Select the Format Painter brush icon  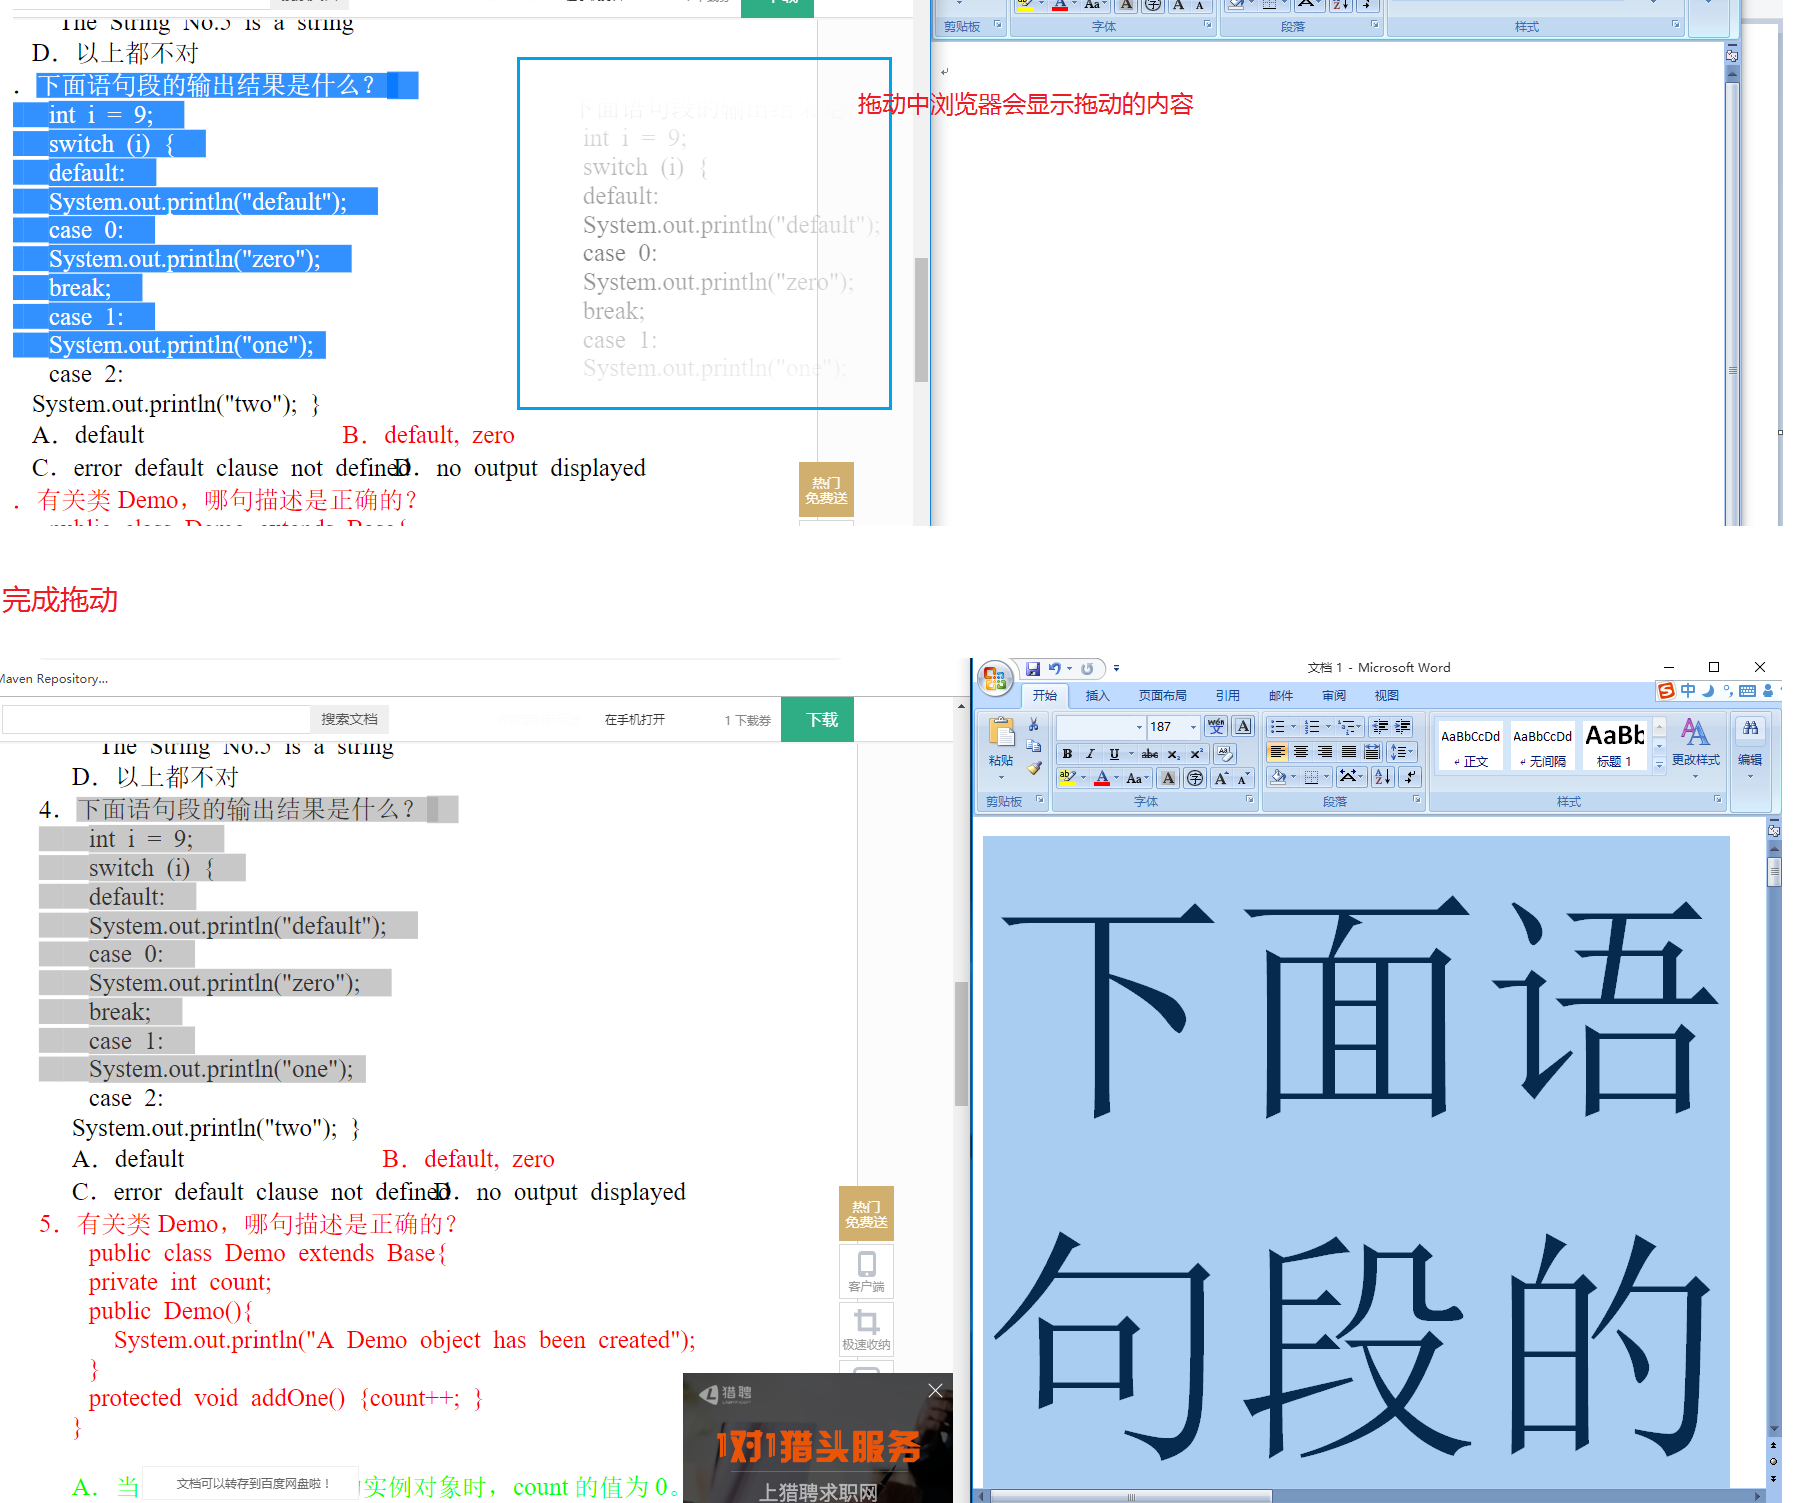click(1034, 769)
